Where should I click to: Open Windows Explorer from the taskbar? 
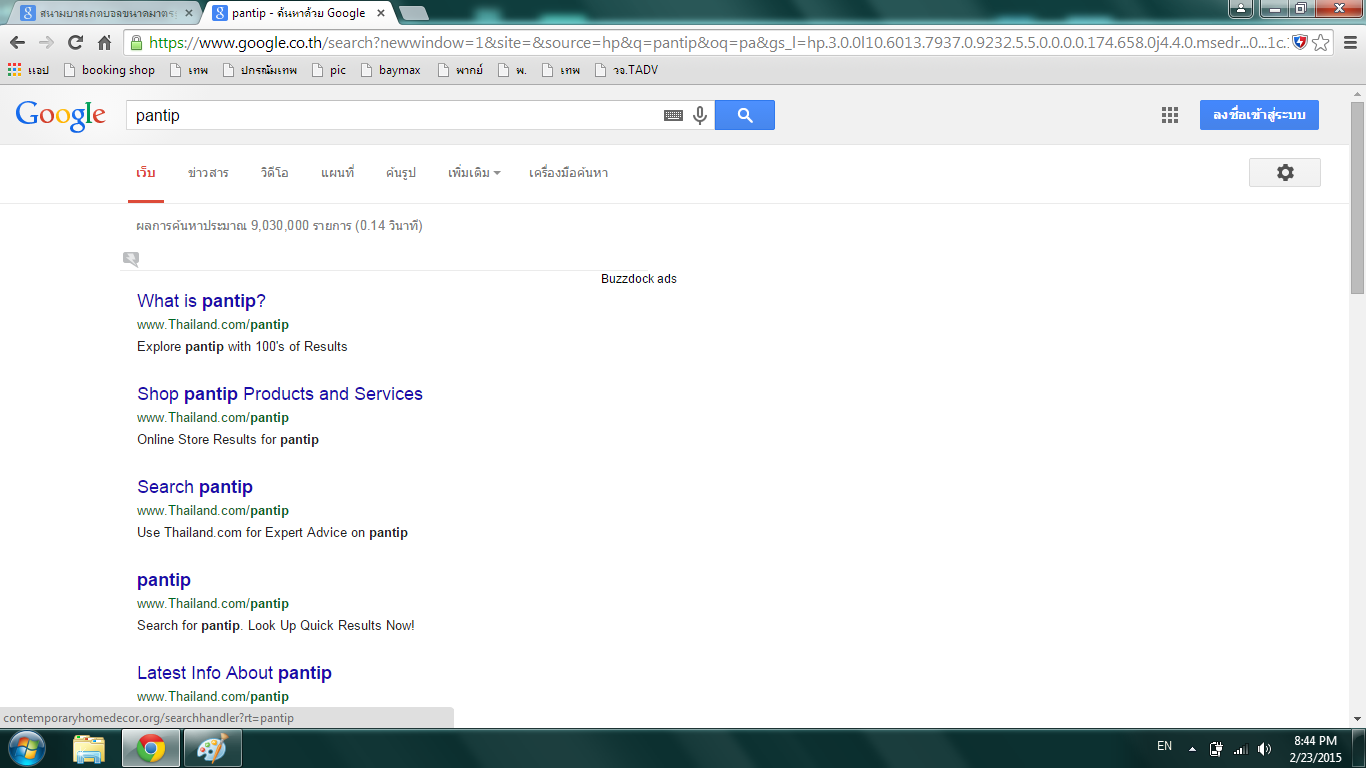pyautogui.click(x=89, y=748)
